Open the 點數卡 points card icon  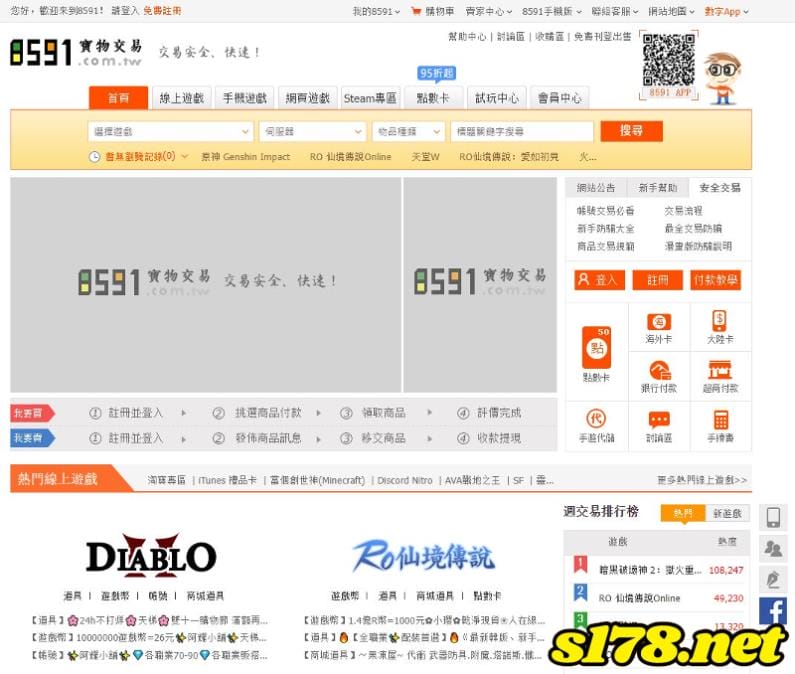tap(597, 347)
